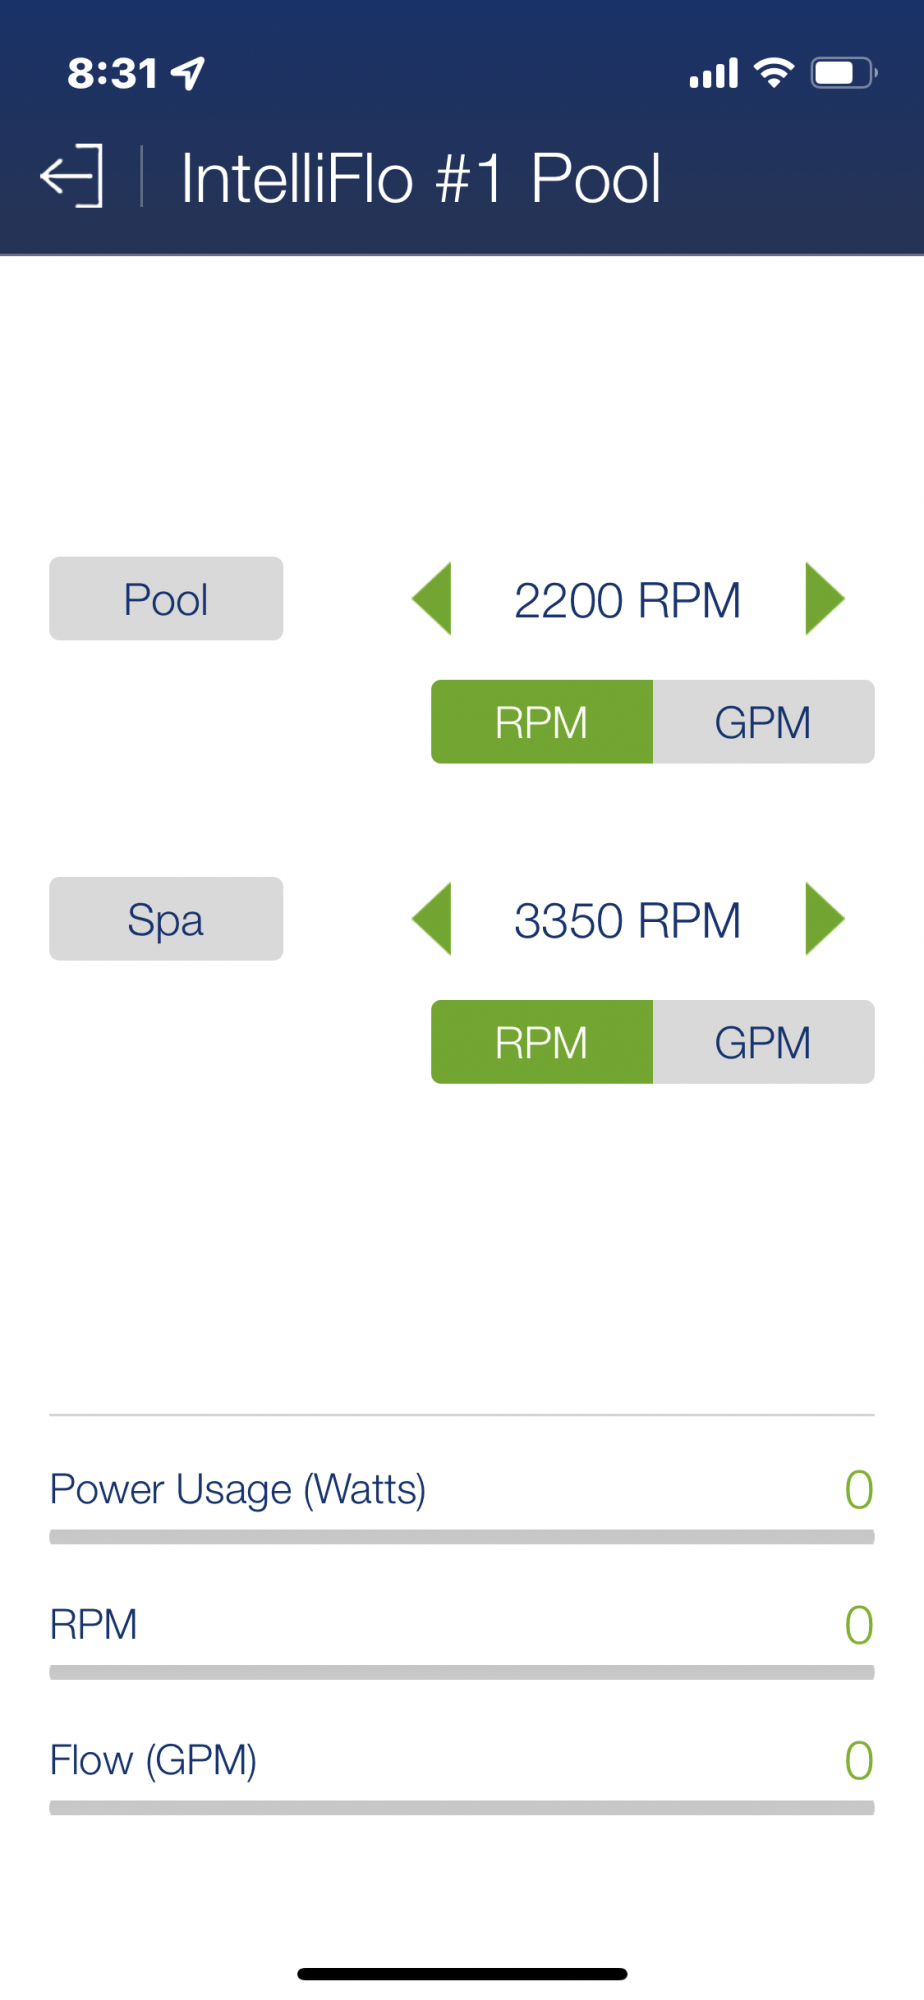Tap the IntelliFlo #1 Pool title
Screen dimensions: 924x2000
421,179
